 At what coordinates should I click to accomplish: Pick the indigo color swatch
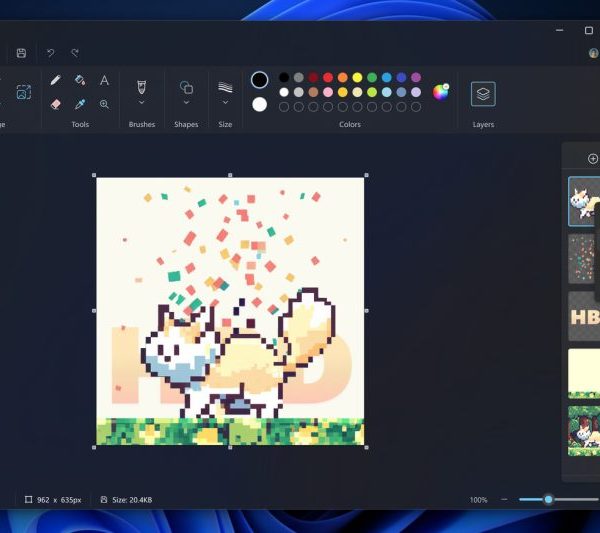pyautogui.click(x=401, y=78)
